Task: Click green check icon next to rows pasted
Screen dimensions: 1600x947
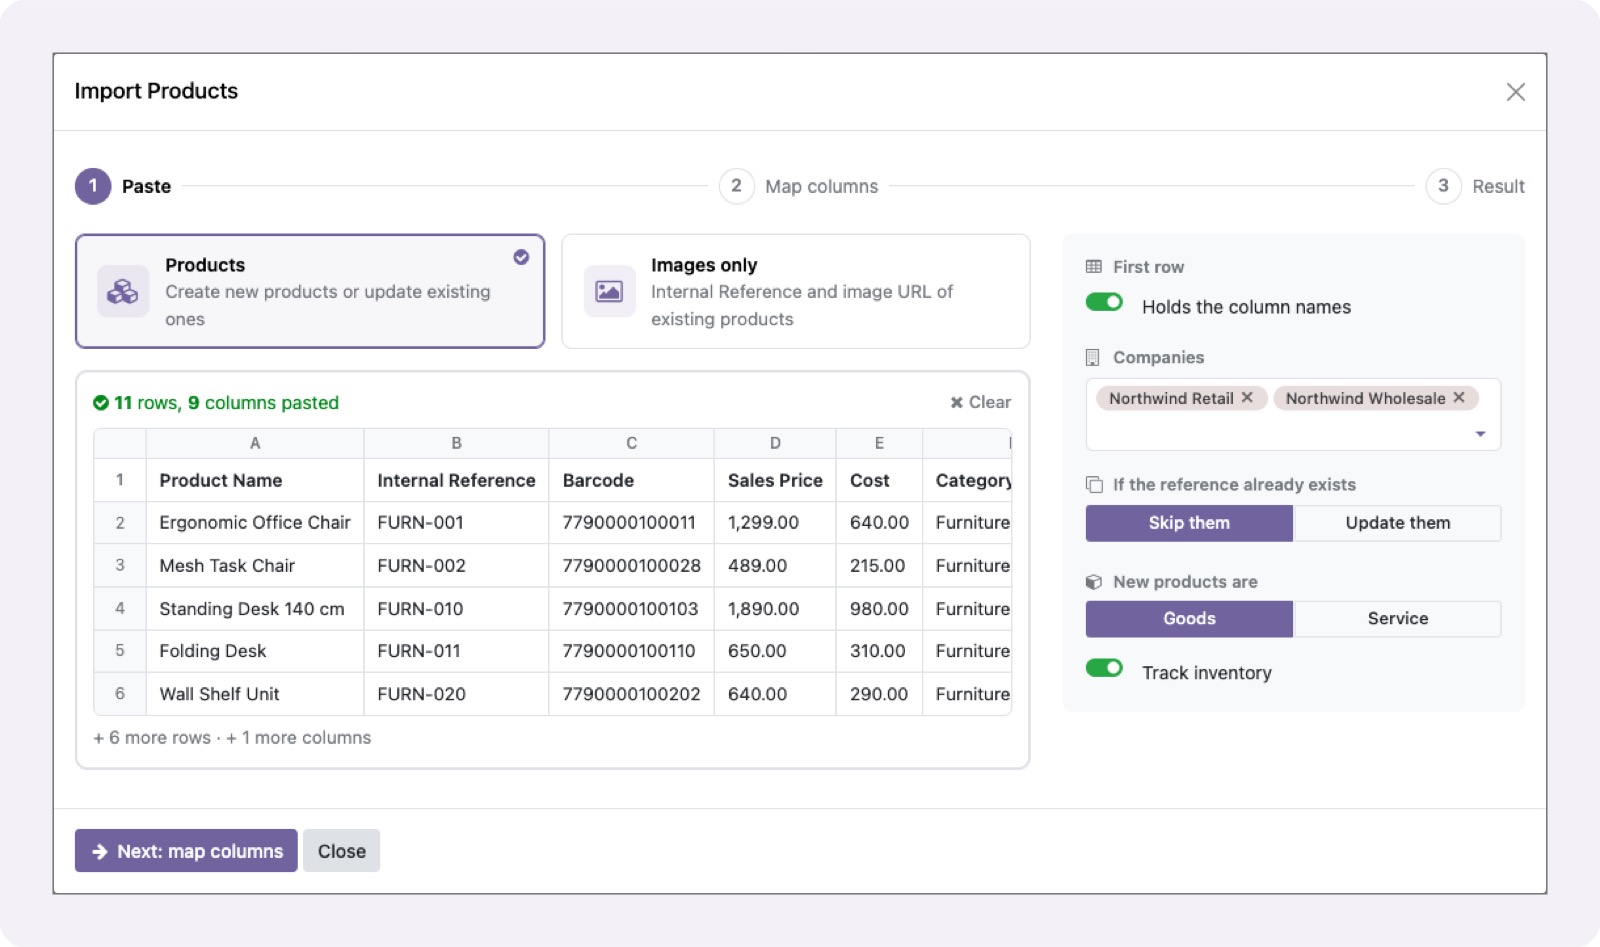Action: point(101,403)
